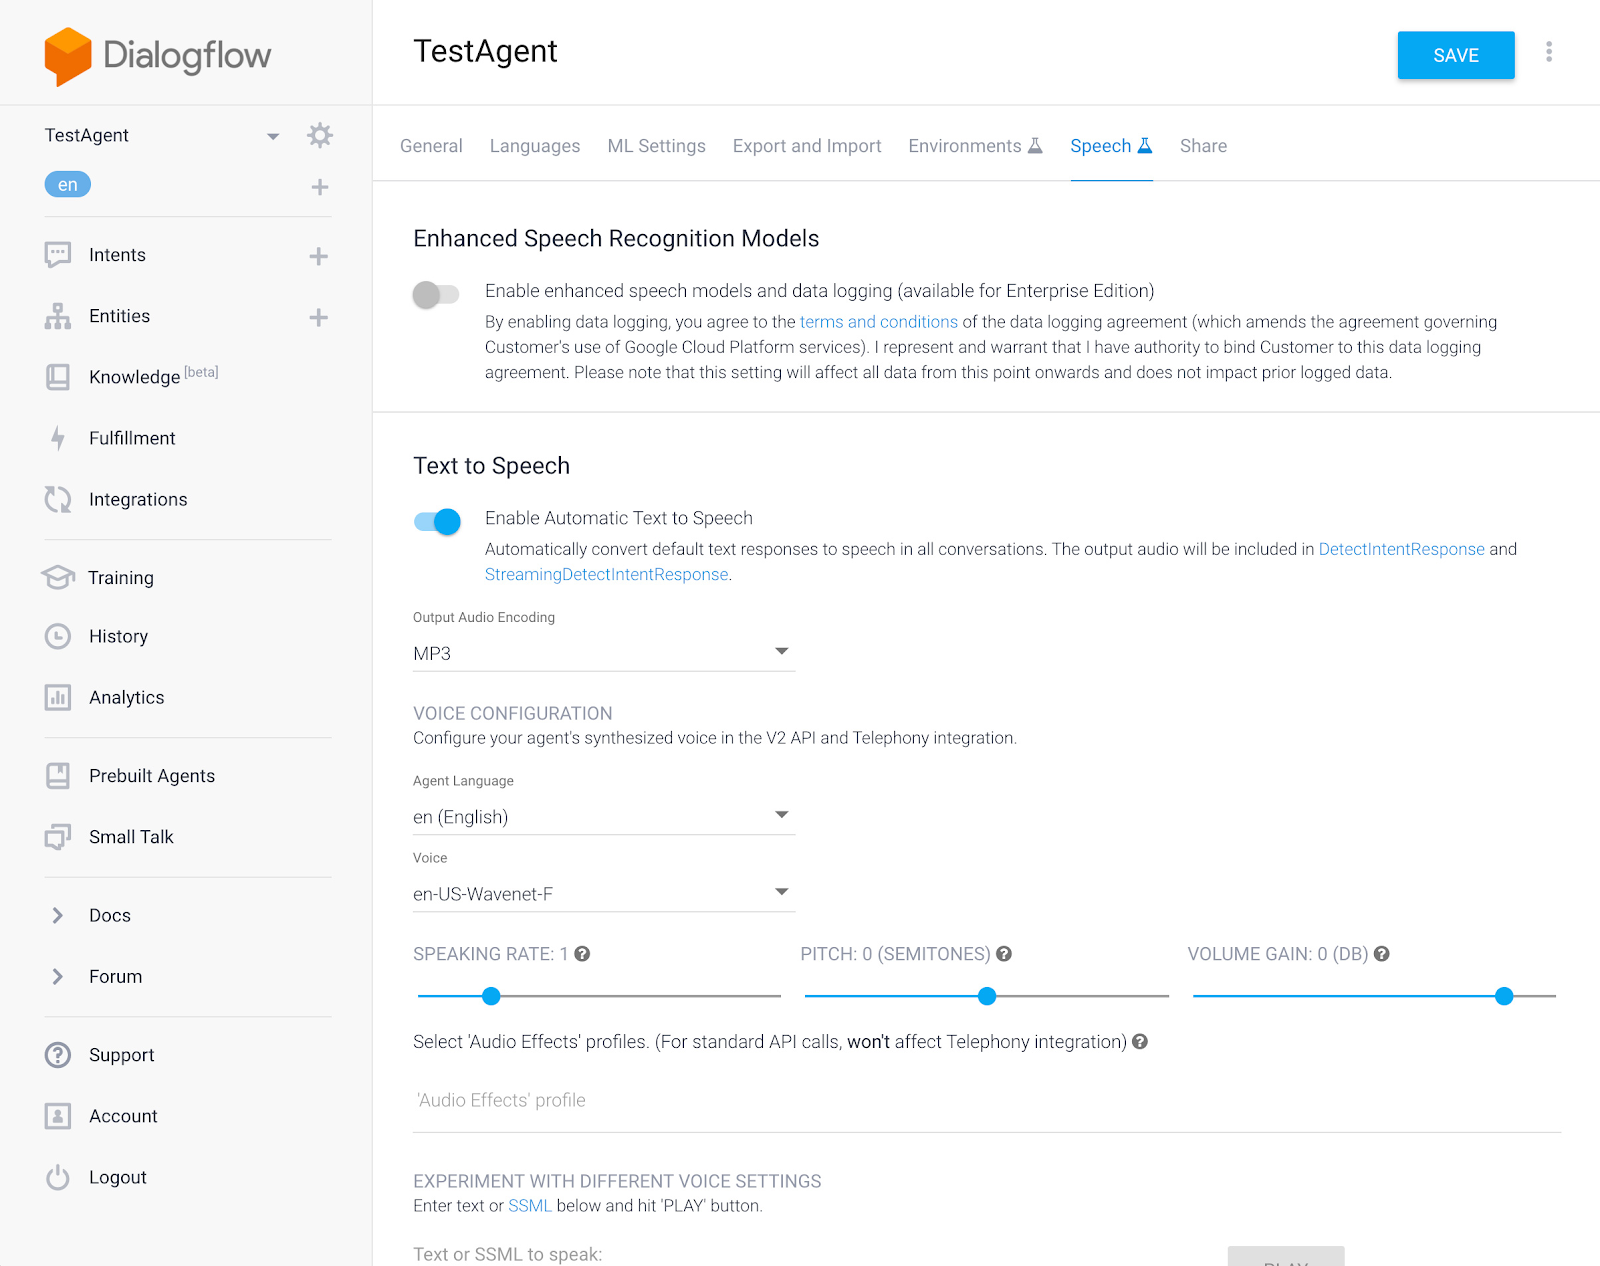
Task: Click the blue SAVE button
Action: pyautogui.click(x=1456, y=55)
